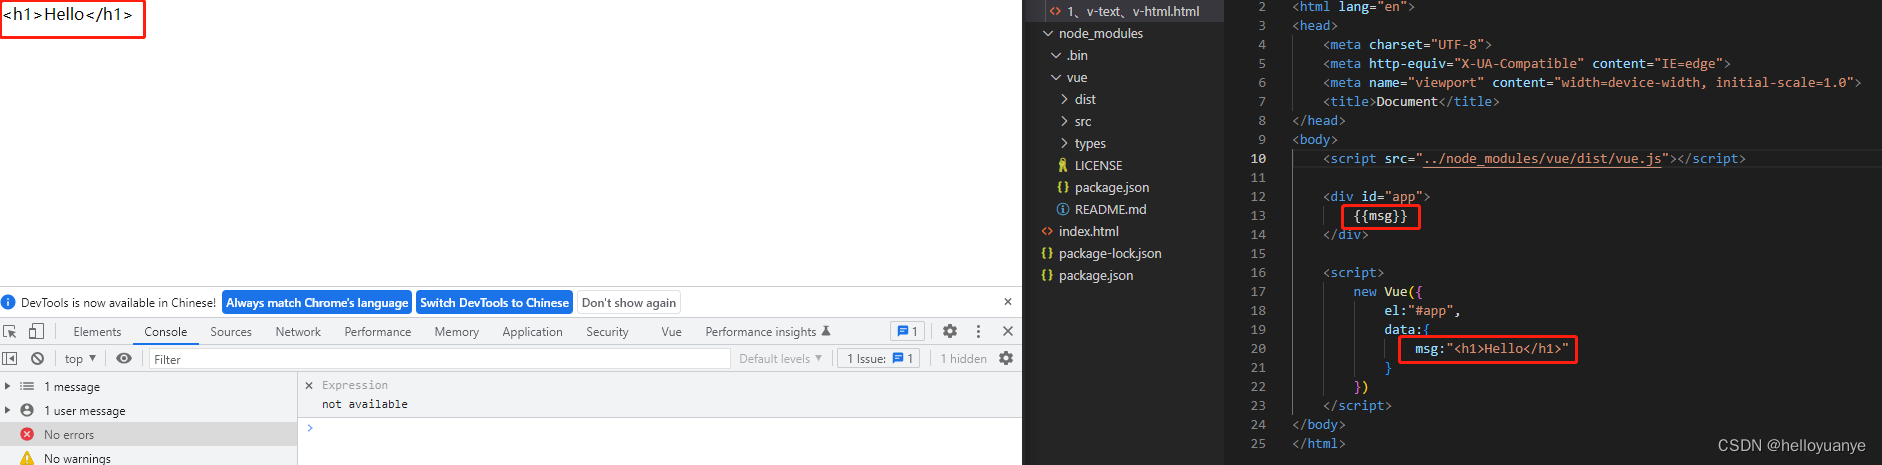Click the 1 hidden messages label
Image resolution: width=1882 pixels, height=465 pixels.
[x=963, y=358]
